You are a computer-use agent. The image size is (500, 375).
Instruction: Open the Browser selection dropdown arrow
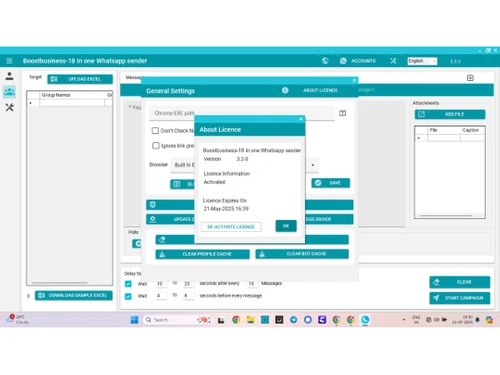click(313, 165)
